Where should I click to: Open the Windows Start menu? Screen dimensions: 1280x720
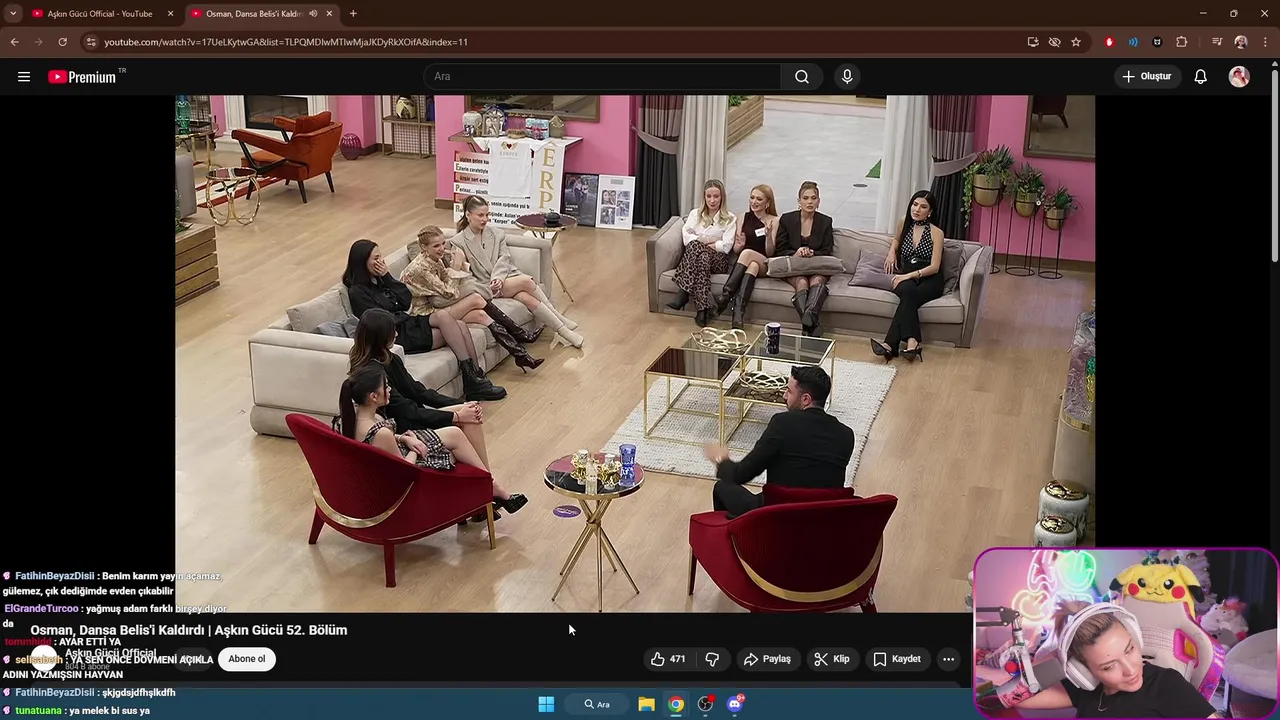(x=546, y=704)
